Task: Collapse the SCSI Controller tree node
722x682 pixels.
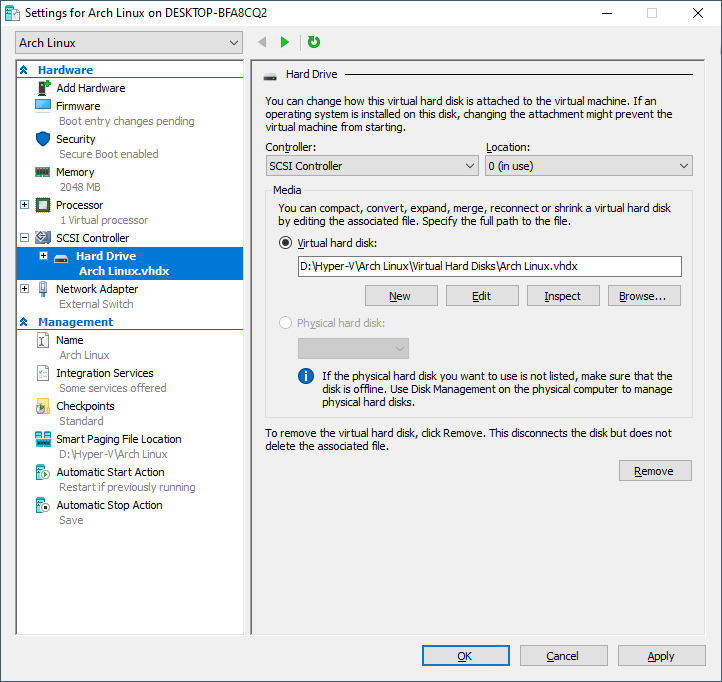Action: (25, 238)
